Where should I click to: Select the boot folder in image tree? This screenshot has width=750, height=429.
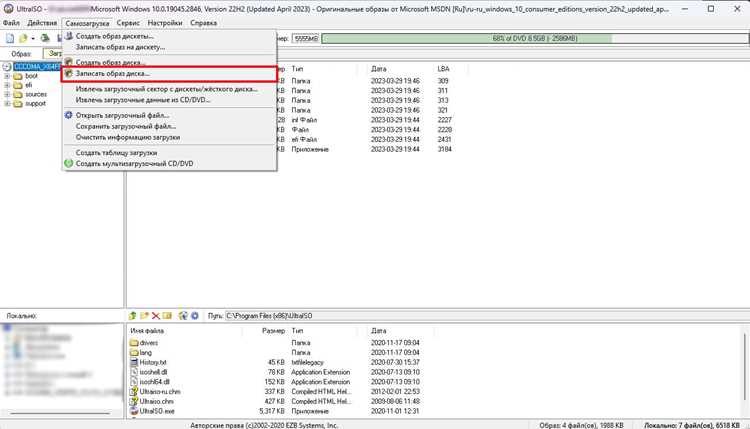(x=31, y=76)
